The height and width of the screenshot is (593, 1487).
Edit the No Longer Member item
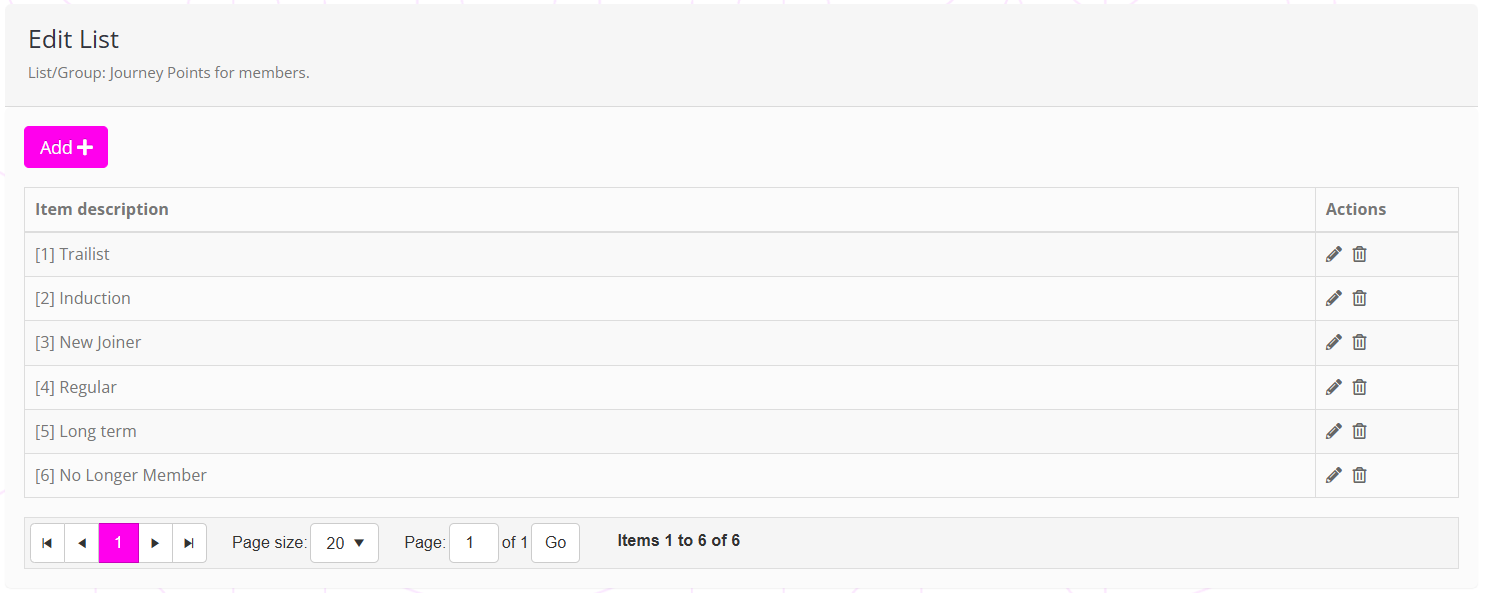tap(1333, 475)
